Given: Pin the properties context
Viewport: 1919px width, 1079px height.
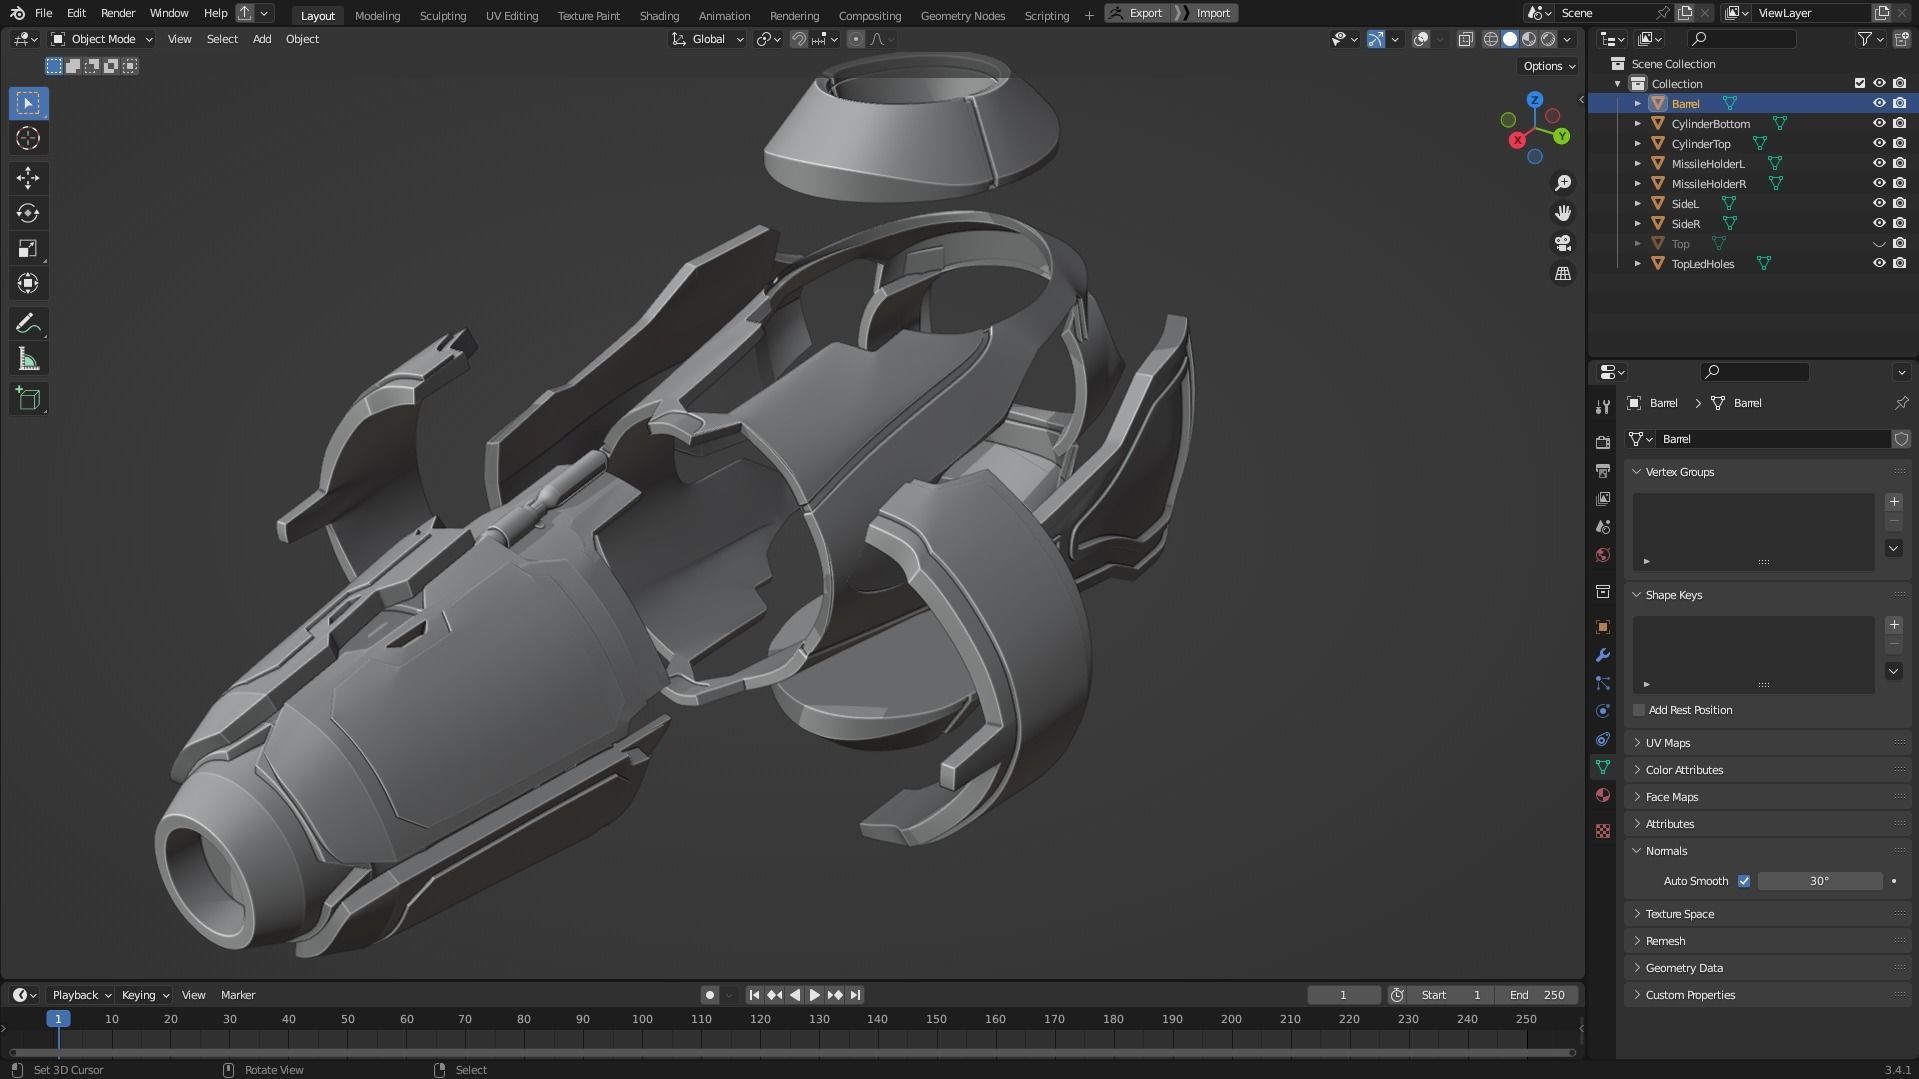Looking at the screenshot, I should tap(1901, 403).
